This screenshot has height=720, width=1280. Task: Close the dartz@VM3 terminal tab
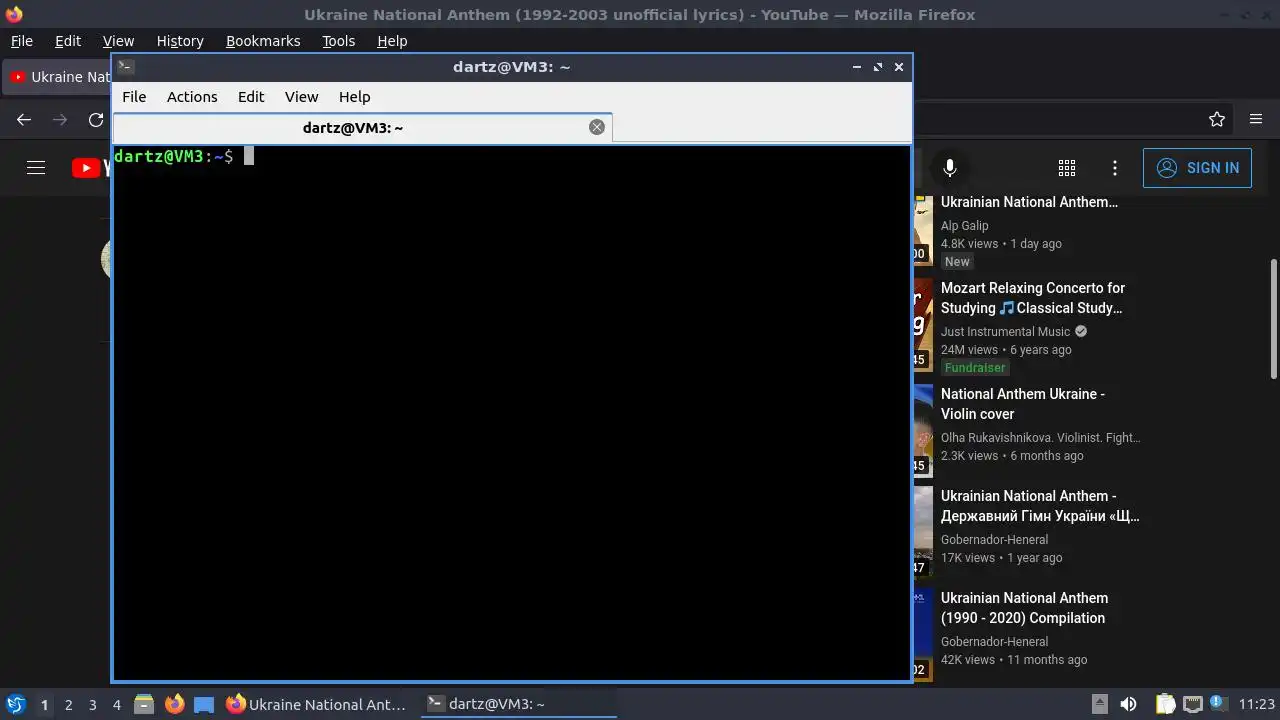click(597, 127)
